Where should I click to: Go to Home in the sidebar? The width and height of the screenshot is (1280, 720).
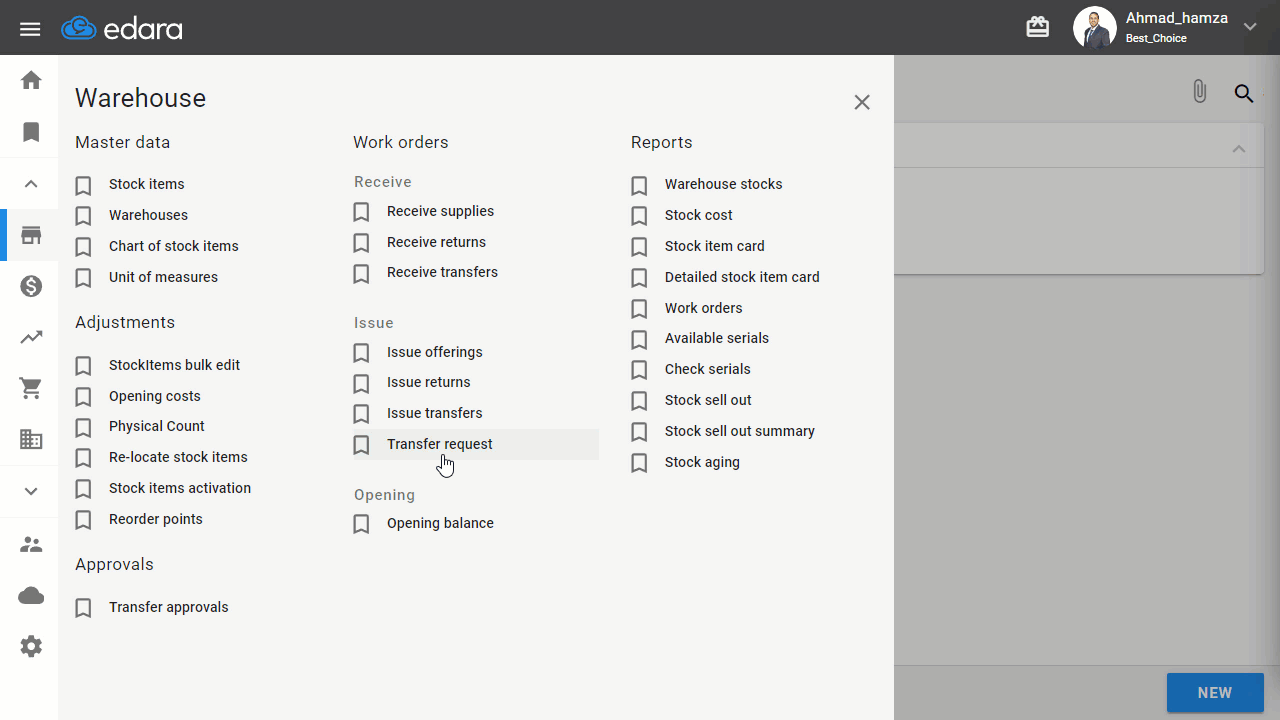point(31,80)
